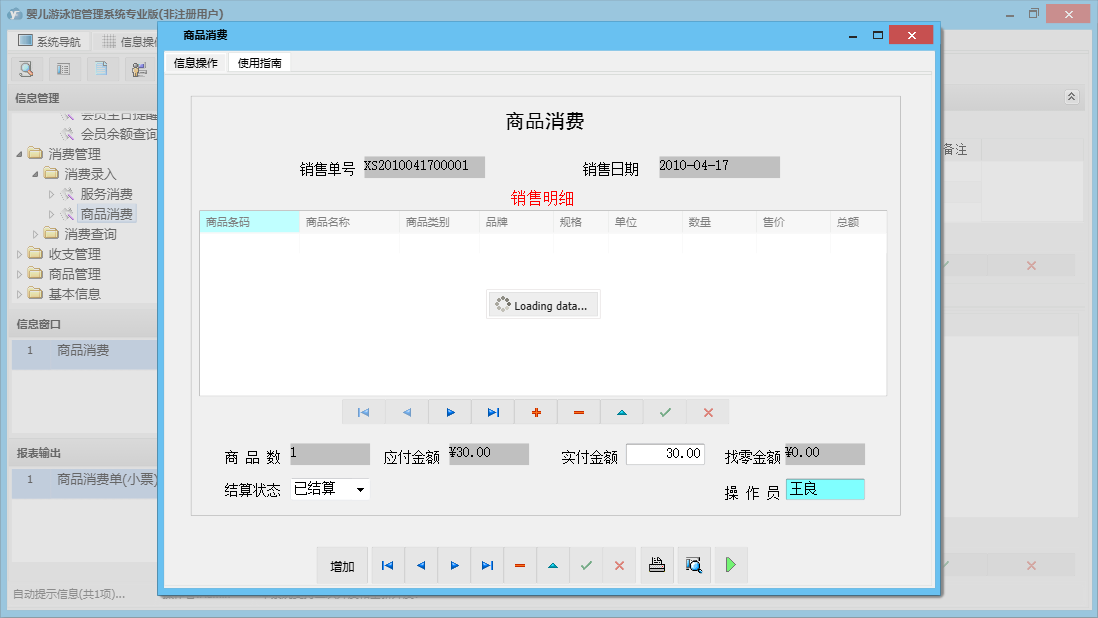This screenshot has height=618, width=1098.
Task: Print the 商品消费 receipt
Action: tap(656, 565)
